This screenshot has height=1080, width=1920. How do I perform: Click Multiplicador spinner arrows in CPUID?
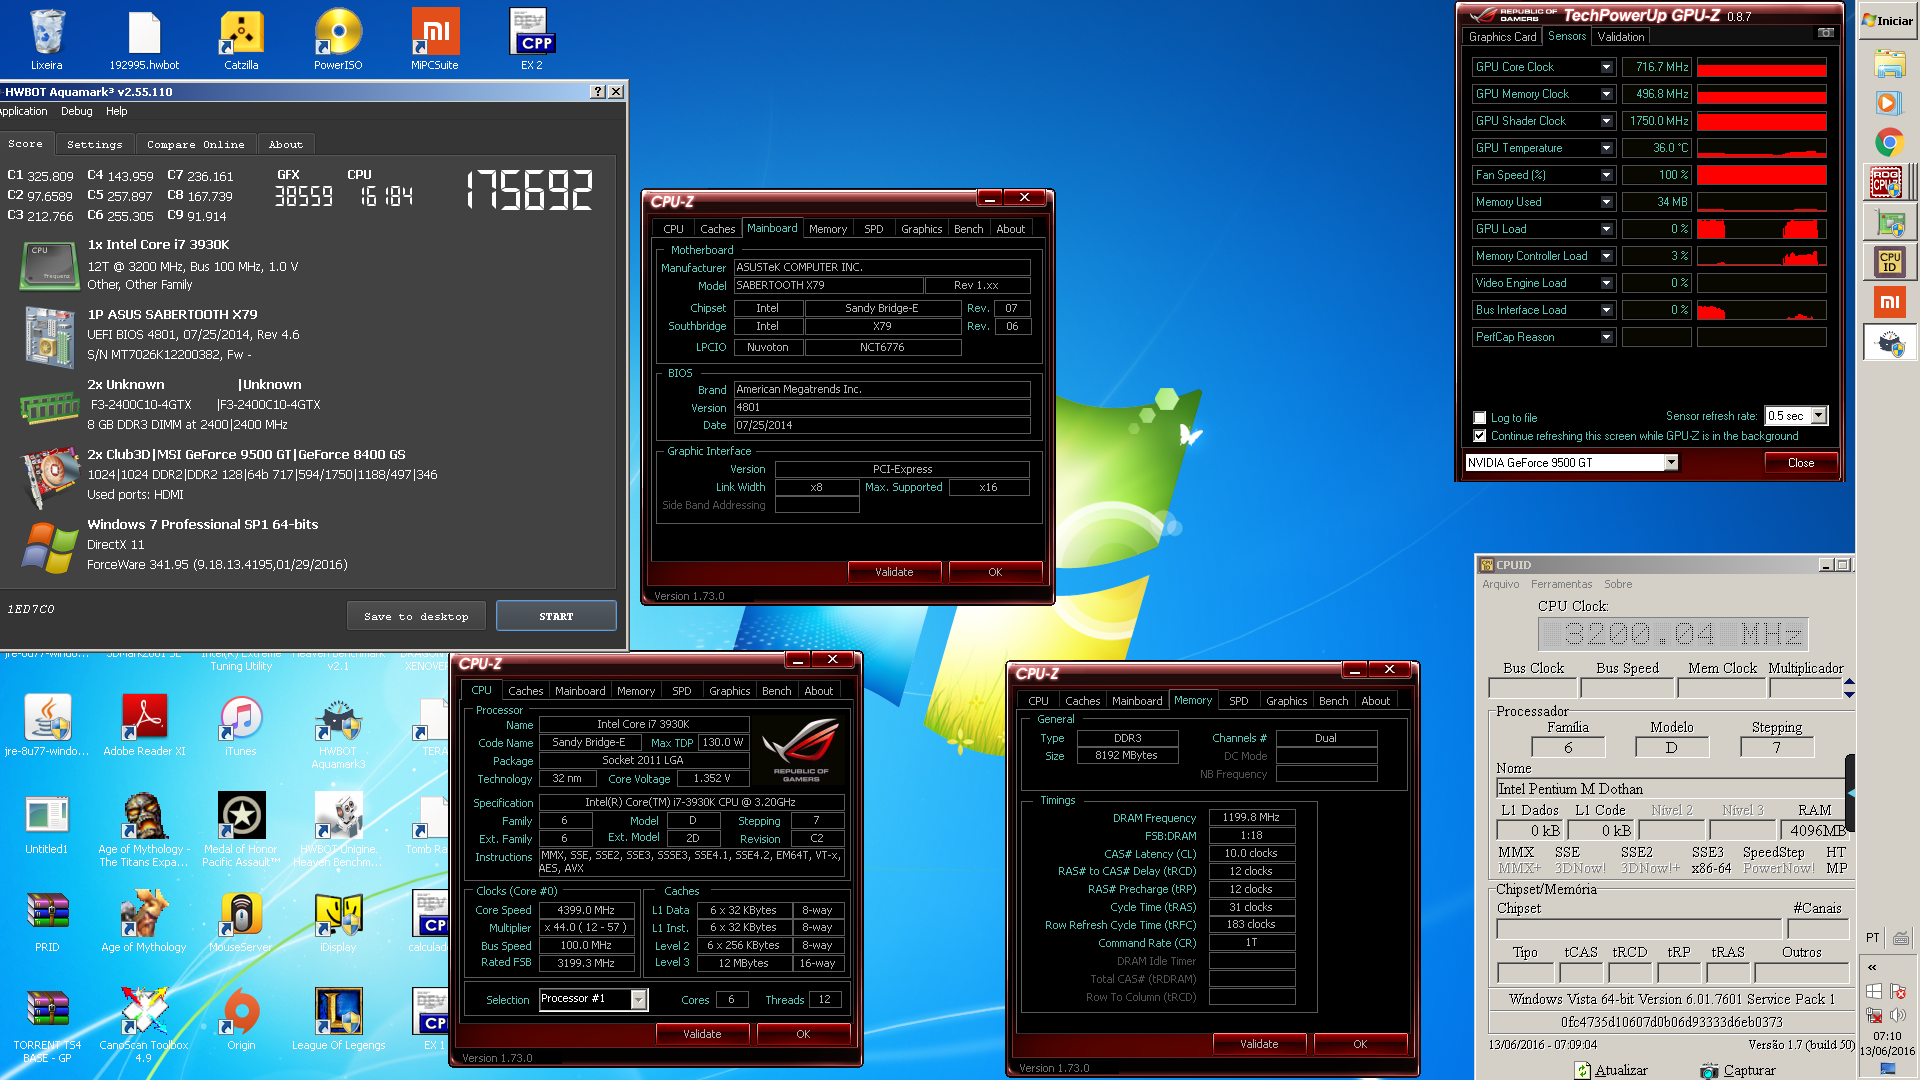[1849, 688]
